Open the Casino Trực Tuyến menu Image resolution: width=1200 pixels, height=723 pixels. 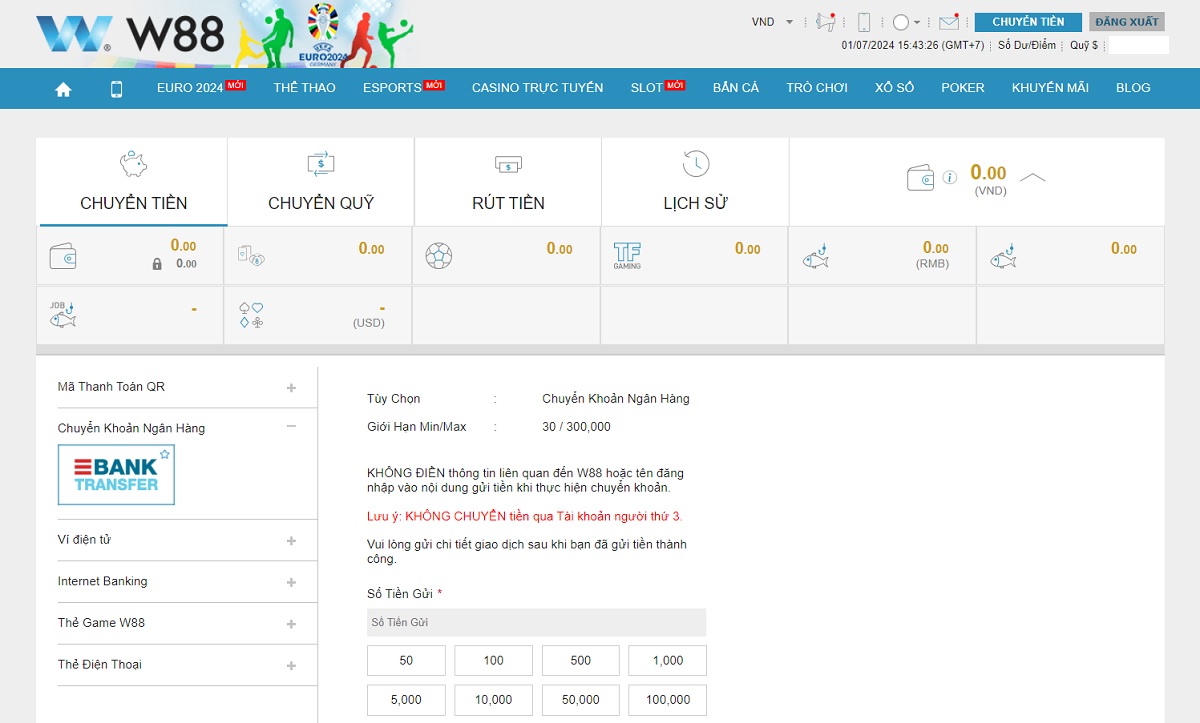coord(537,88)
